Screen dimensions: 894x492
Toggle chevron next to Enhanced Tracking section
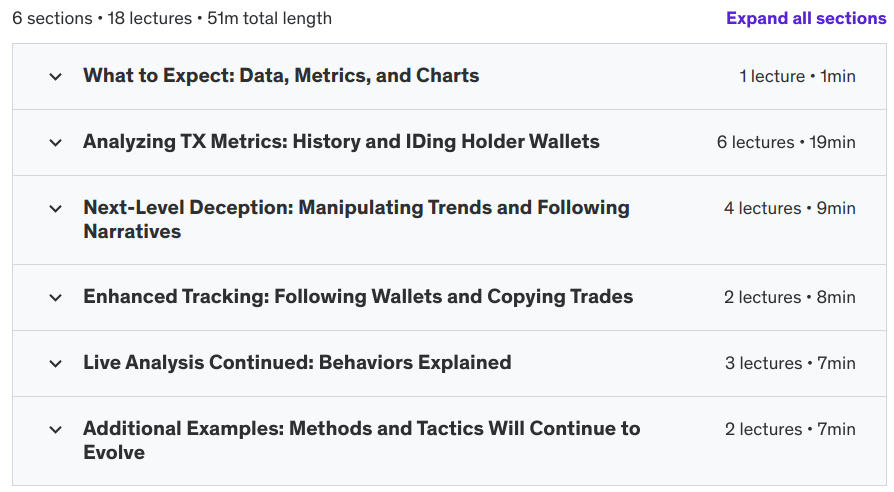click(x=55, y=297)
